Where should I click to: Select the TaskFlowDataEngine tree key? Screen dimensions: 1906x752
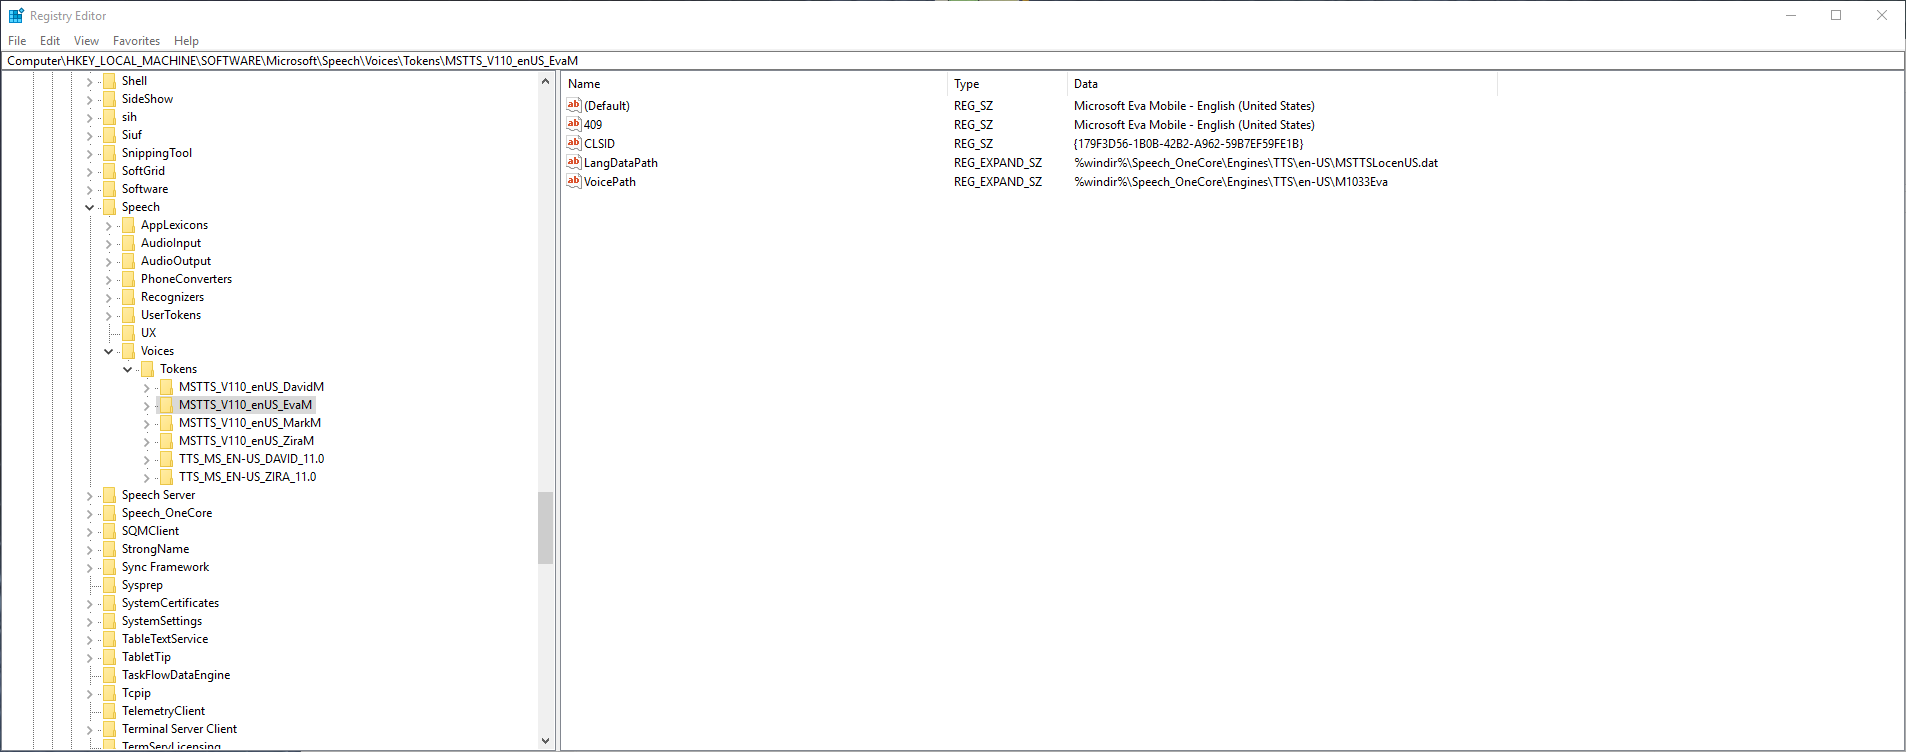(x=176, y=675)
